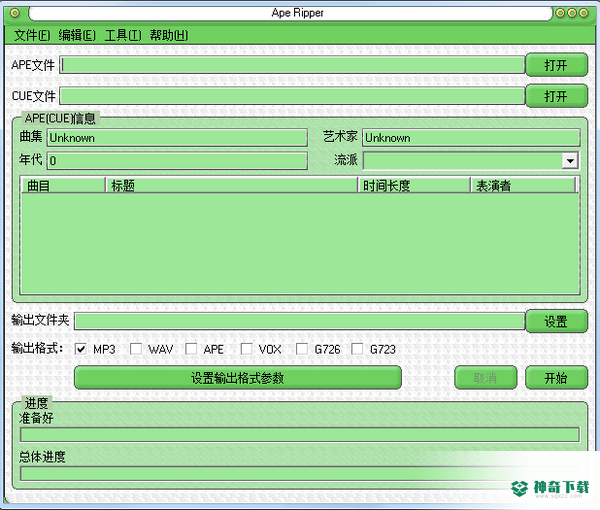This screenshot has height=510, width=600.
Task: Expand the 流派 genre dropdown arrow
Action: [x=570, y=161]
